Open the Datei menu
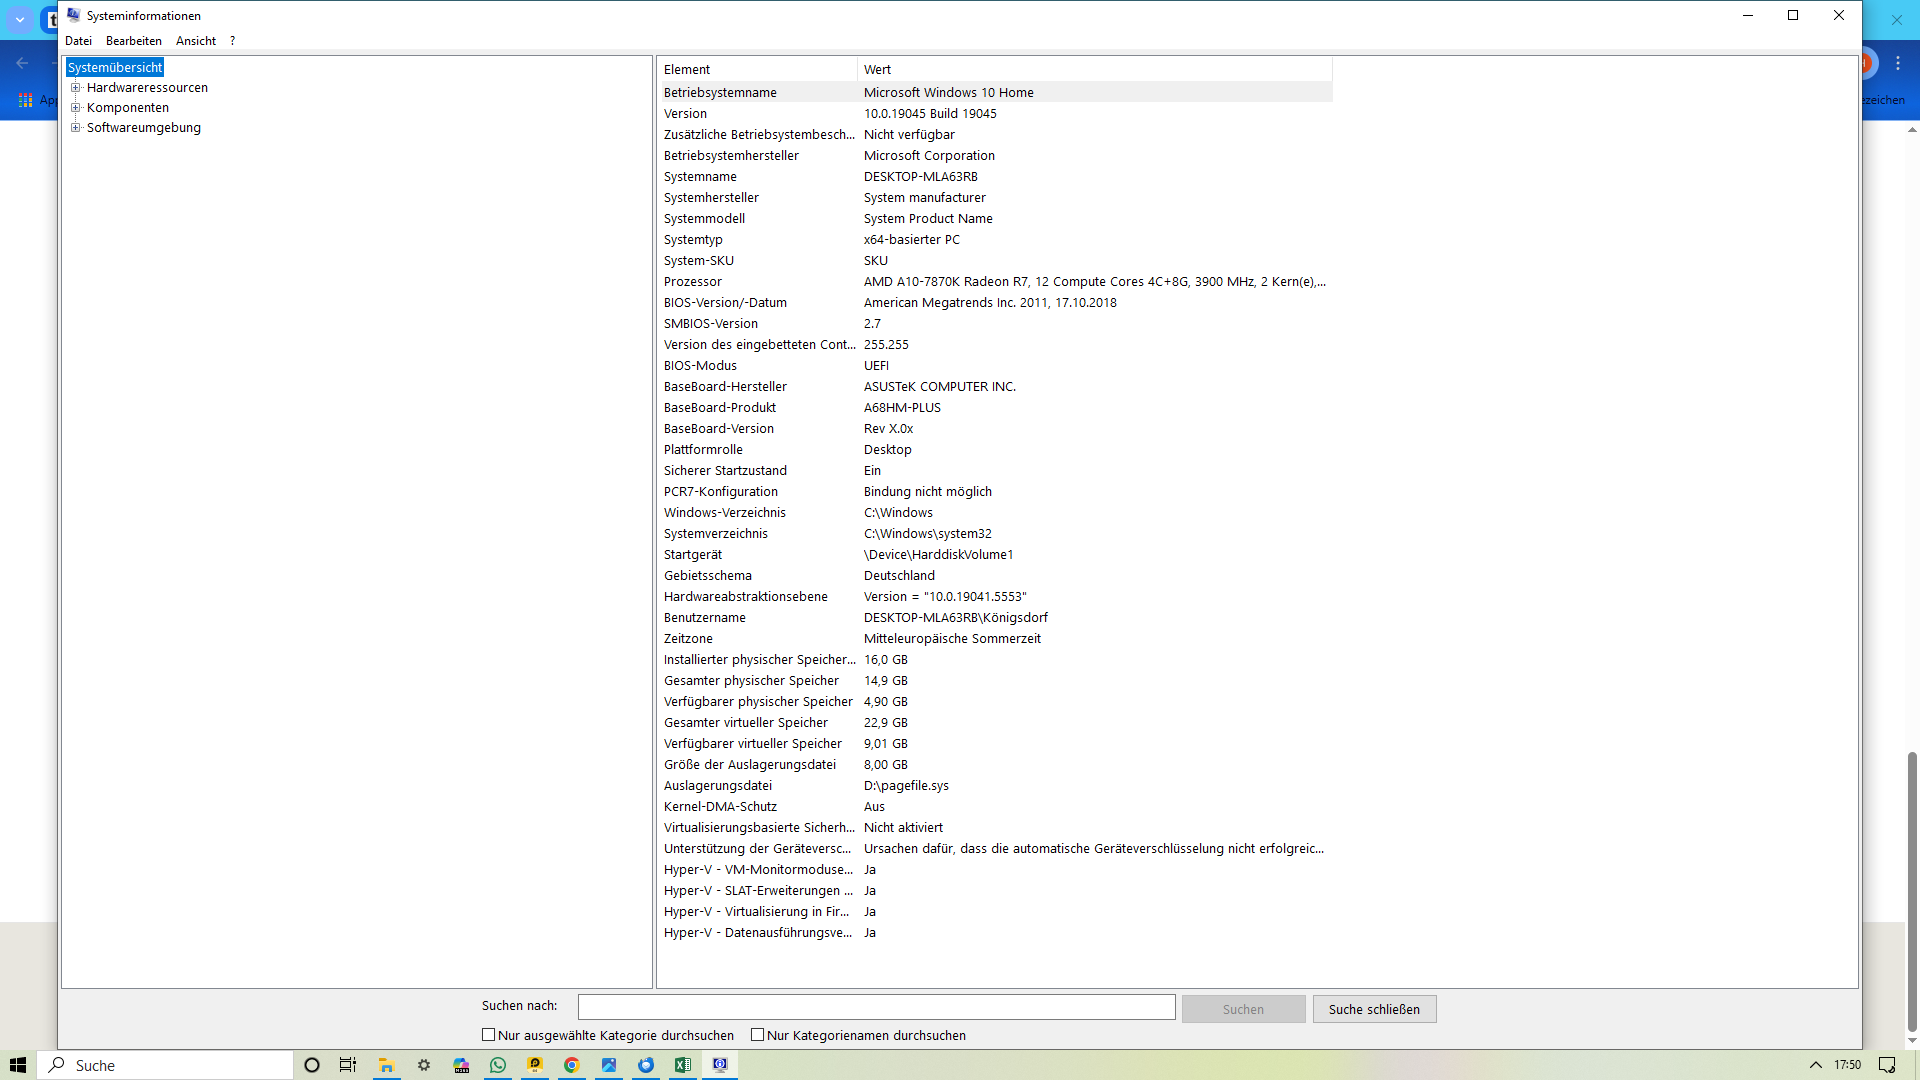The width and height of the screenshot is (1920, 1080). tap(78, 41)
